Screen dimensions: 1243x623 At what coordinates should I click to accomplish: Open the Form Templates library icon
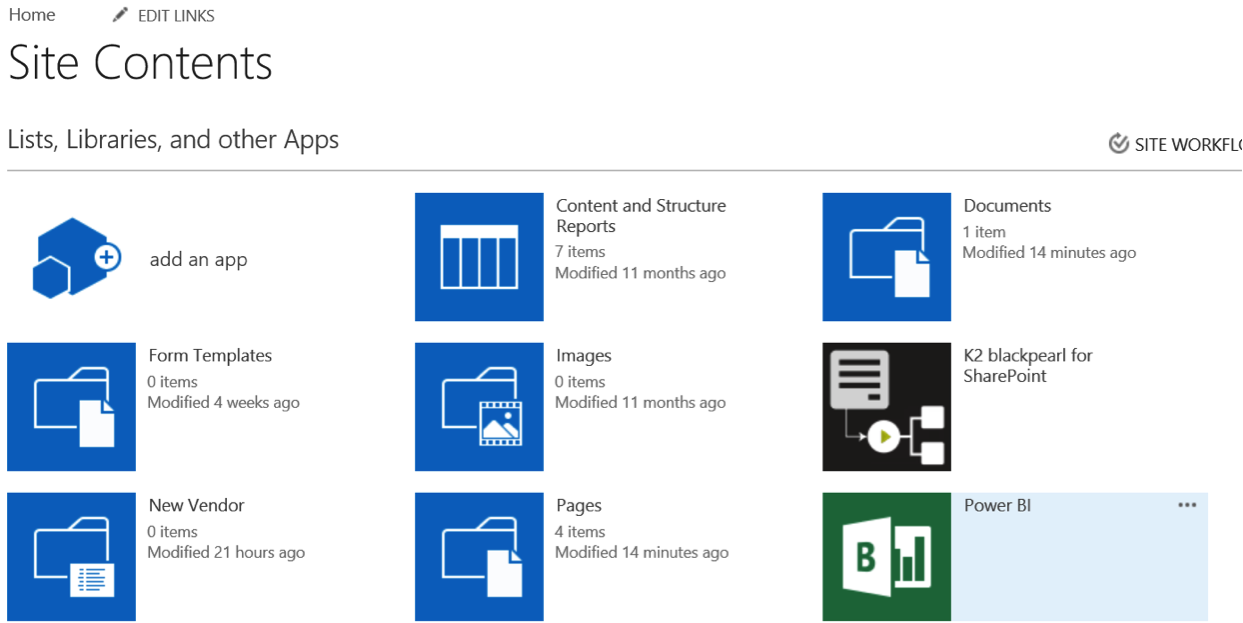click(71, 407)
